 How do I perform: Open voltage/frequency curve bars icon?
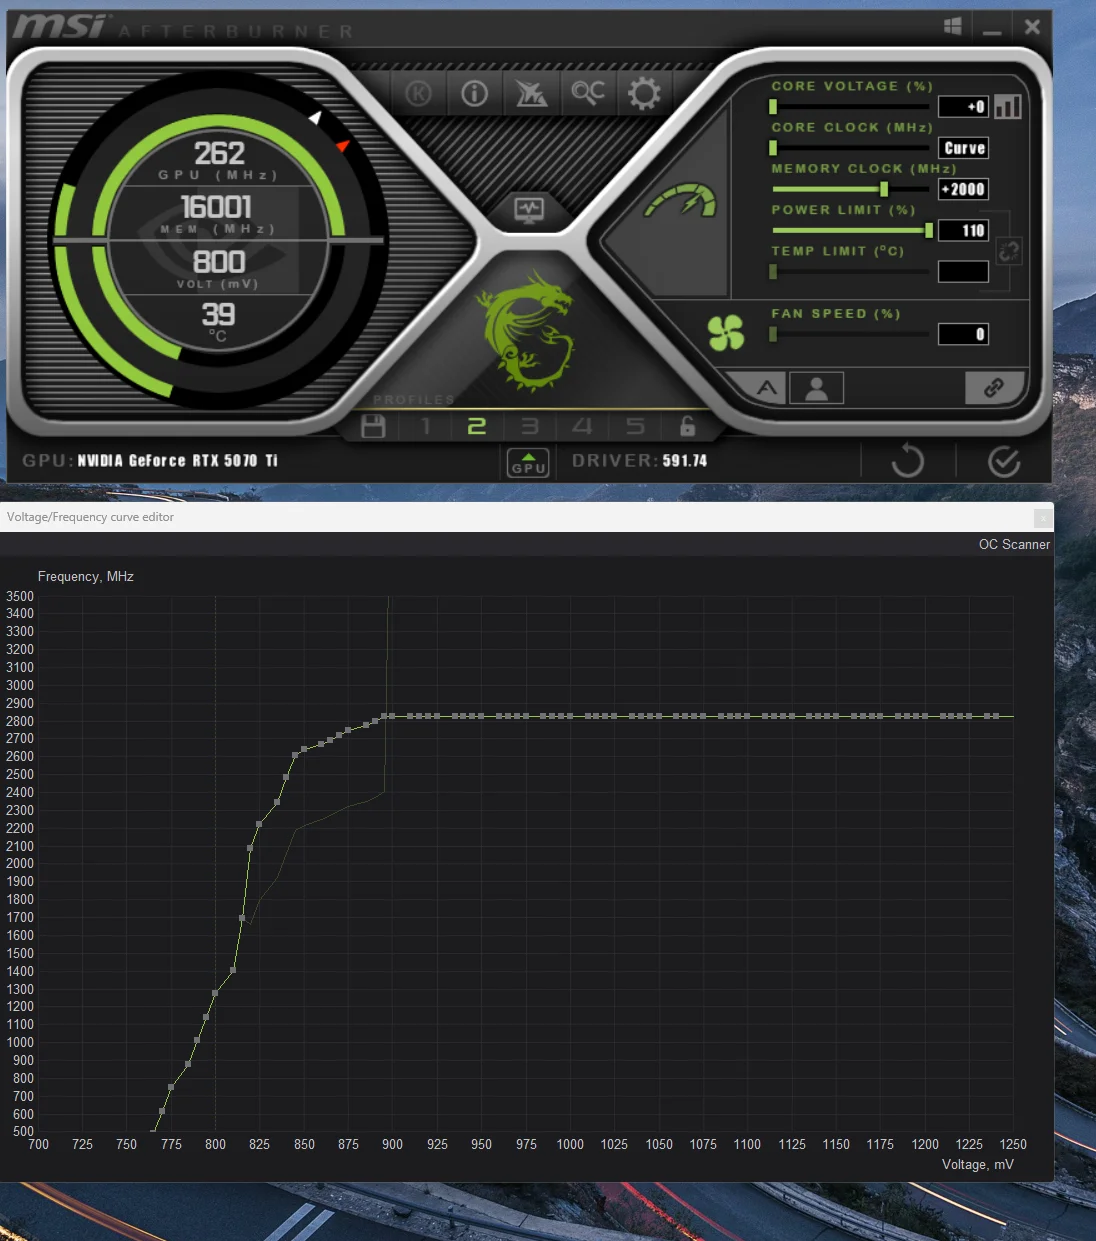coord(1008,106)
